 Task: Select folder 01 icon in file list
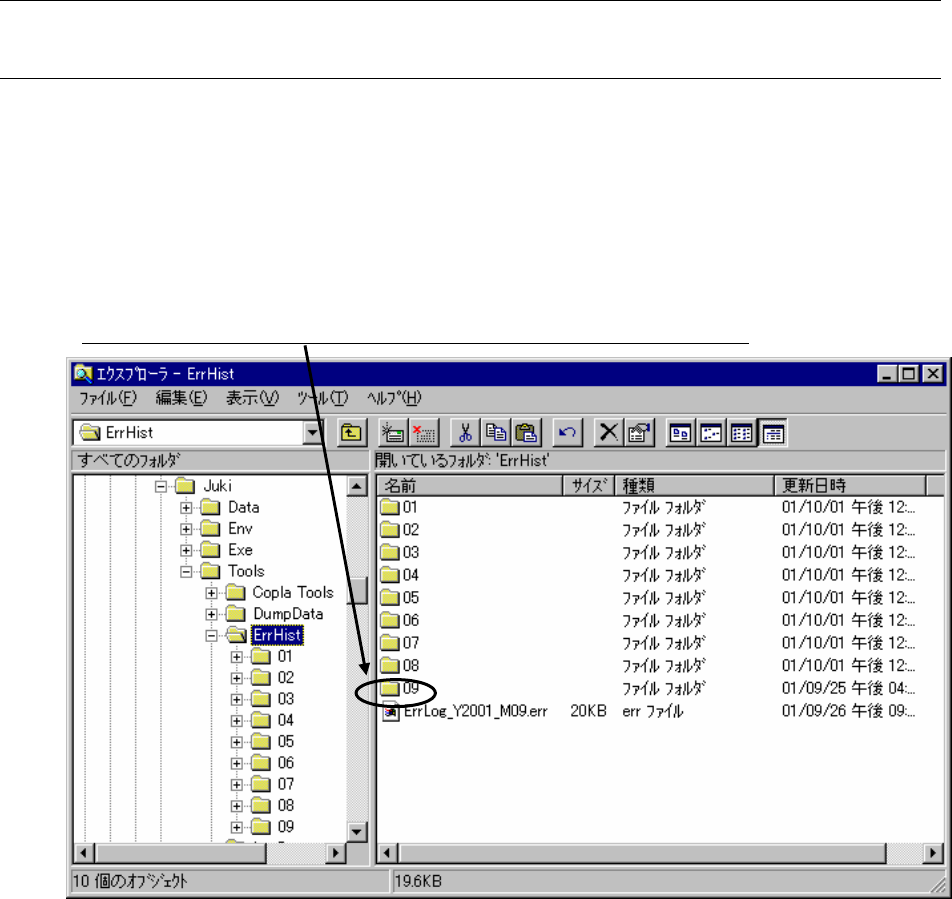[x=390, y=507]
